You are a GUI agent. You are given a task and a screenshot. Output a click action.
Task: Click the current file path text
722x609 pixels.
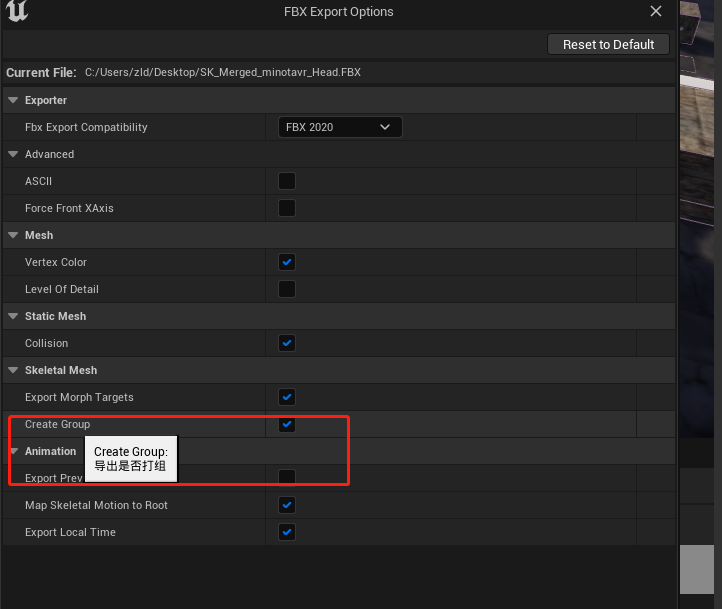point(223,72)
